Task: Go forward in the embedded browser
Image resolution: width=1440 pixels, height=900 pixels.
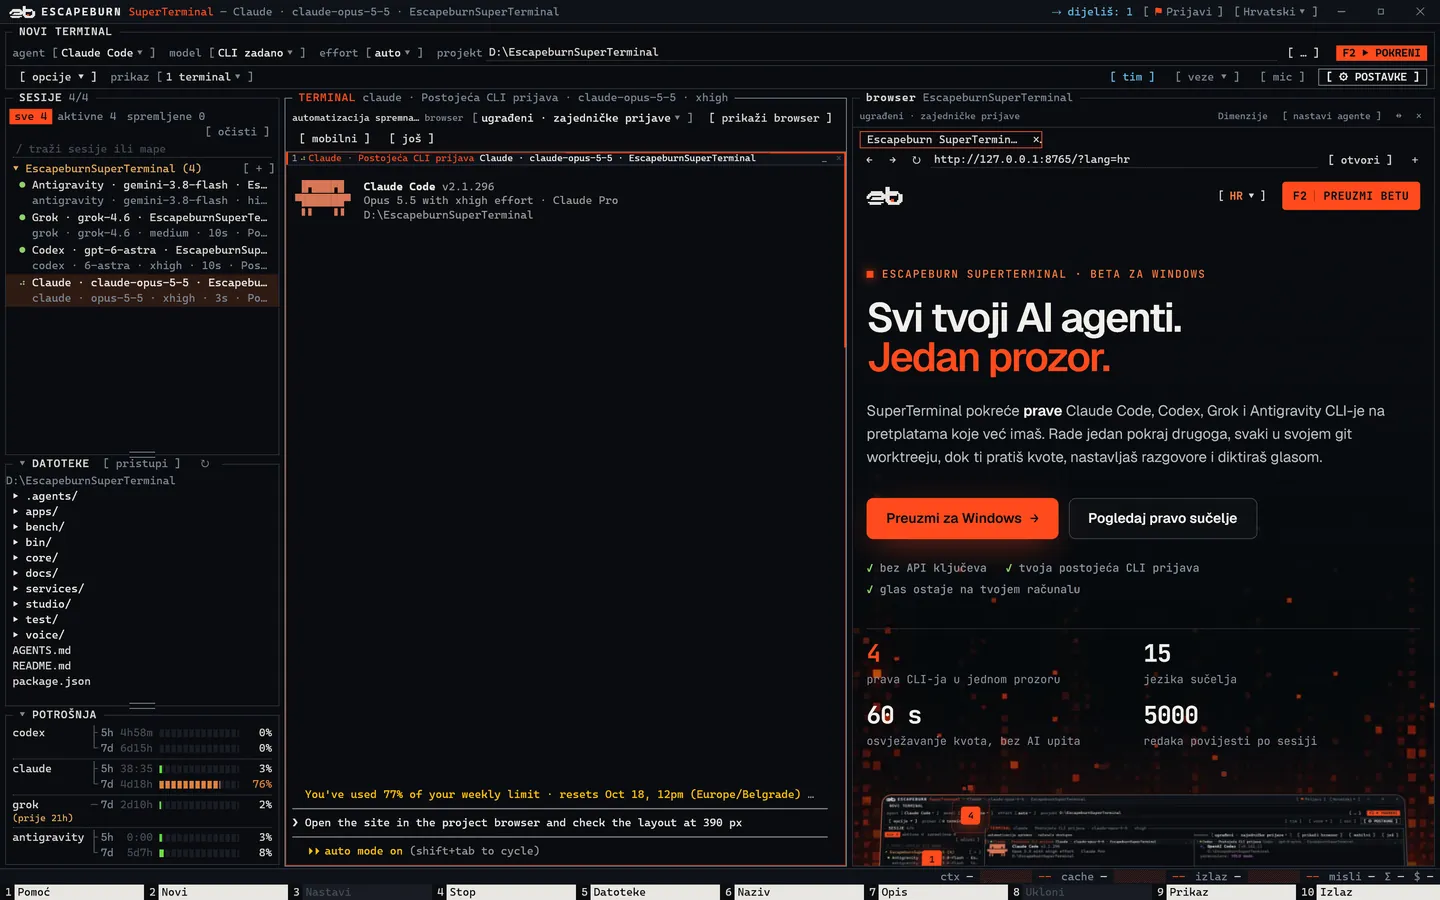Action: tap(892, 160)
